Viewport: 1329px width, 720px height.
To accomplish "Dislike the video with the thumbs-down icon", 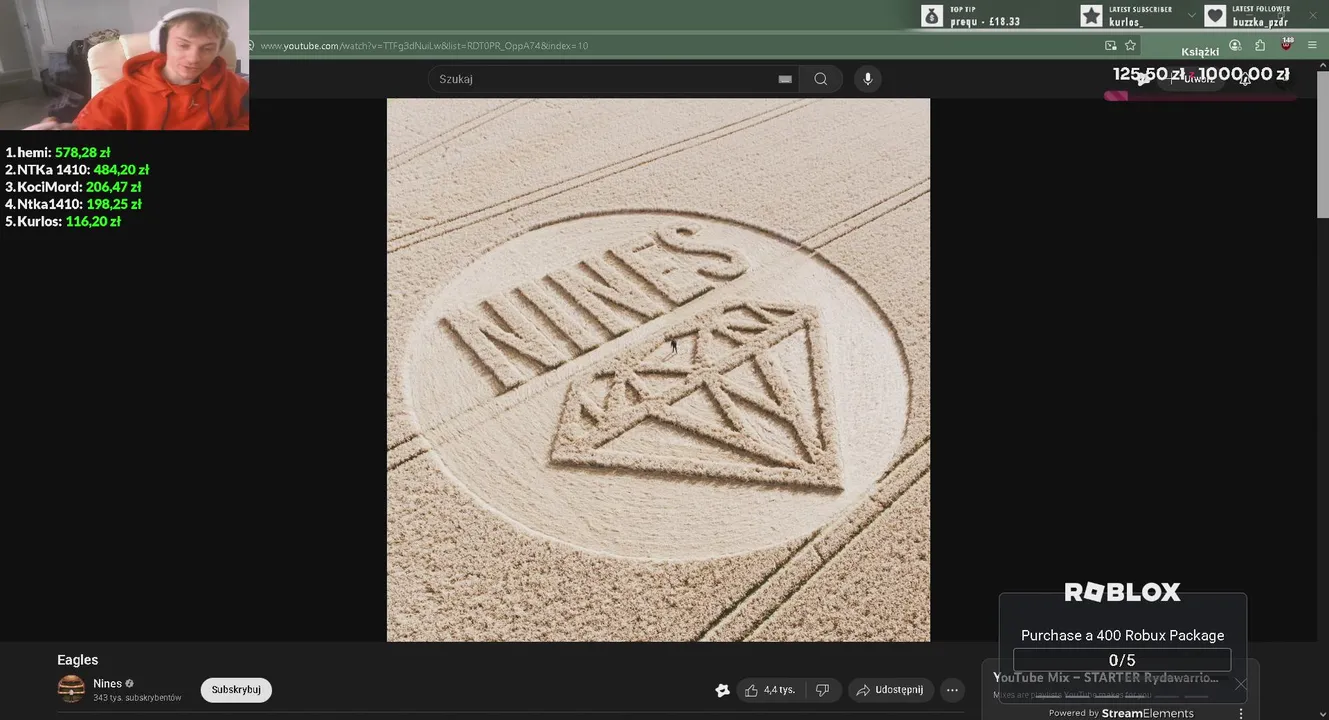I will 822,690.
